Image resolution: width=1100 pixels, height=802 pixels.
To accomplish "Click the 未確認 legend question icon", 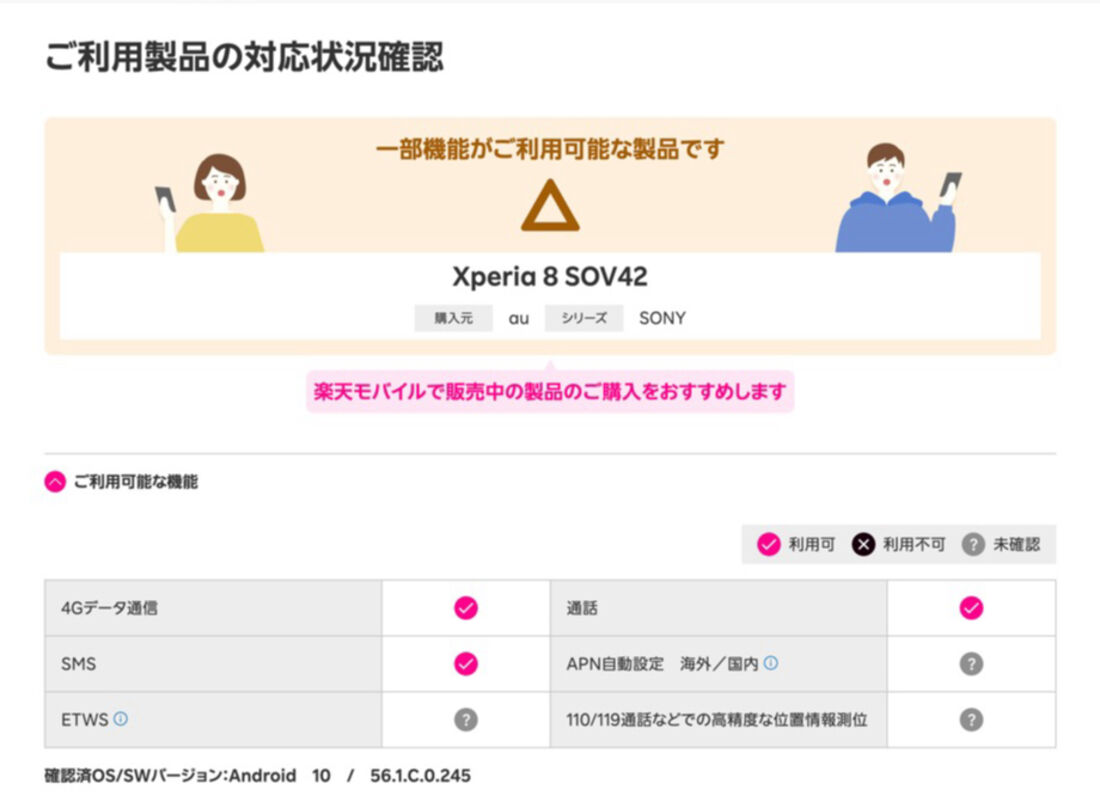I will tap(973, 544).
